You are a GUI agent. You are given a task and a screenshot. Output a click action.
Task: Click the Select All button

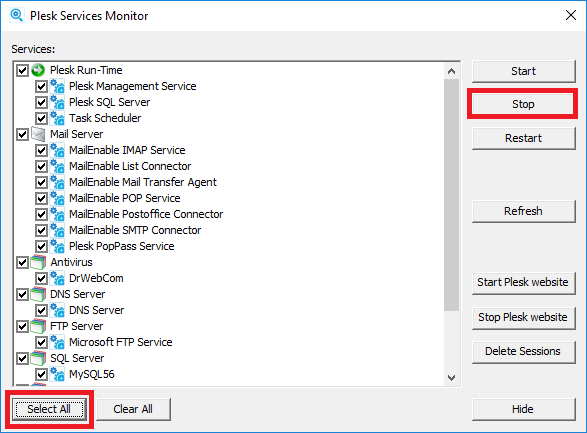click(x=49, y=409)
